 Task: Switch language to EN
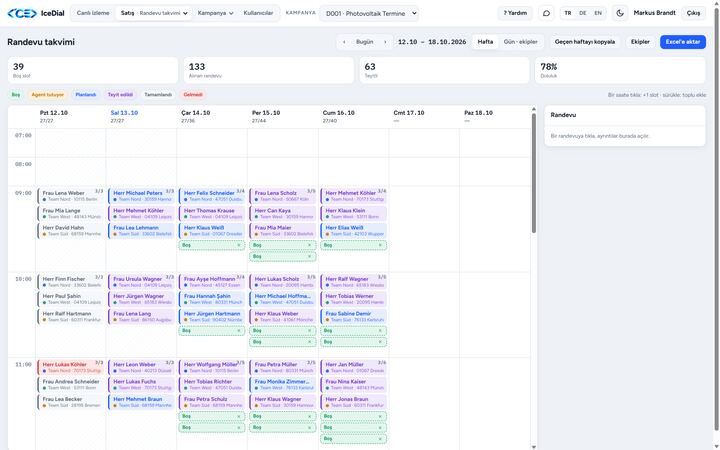click(x=598, y=13)
